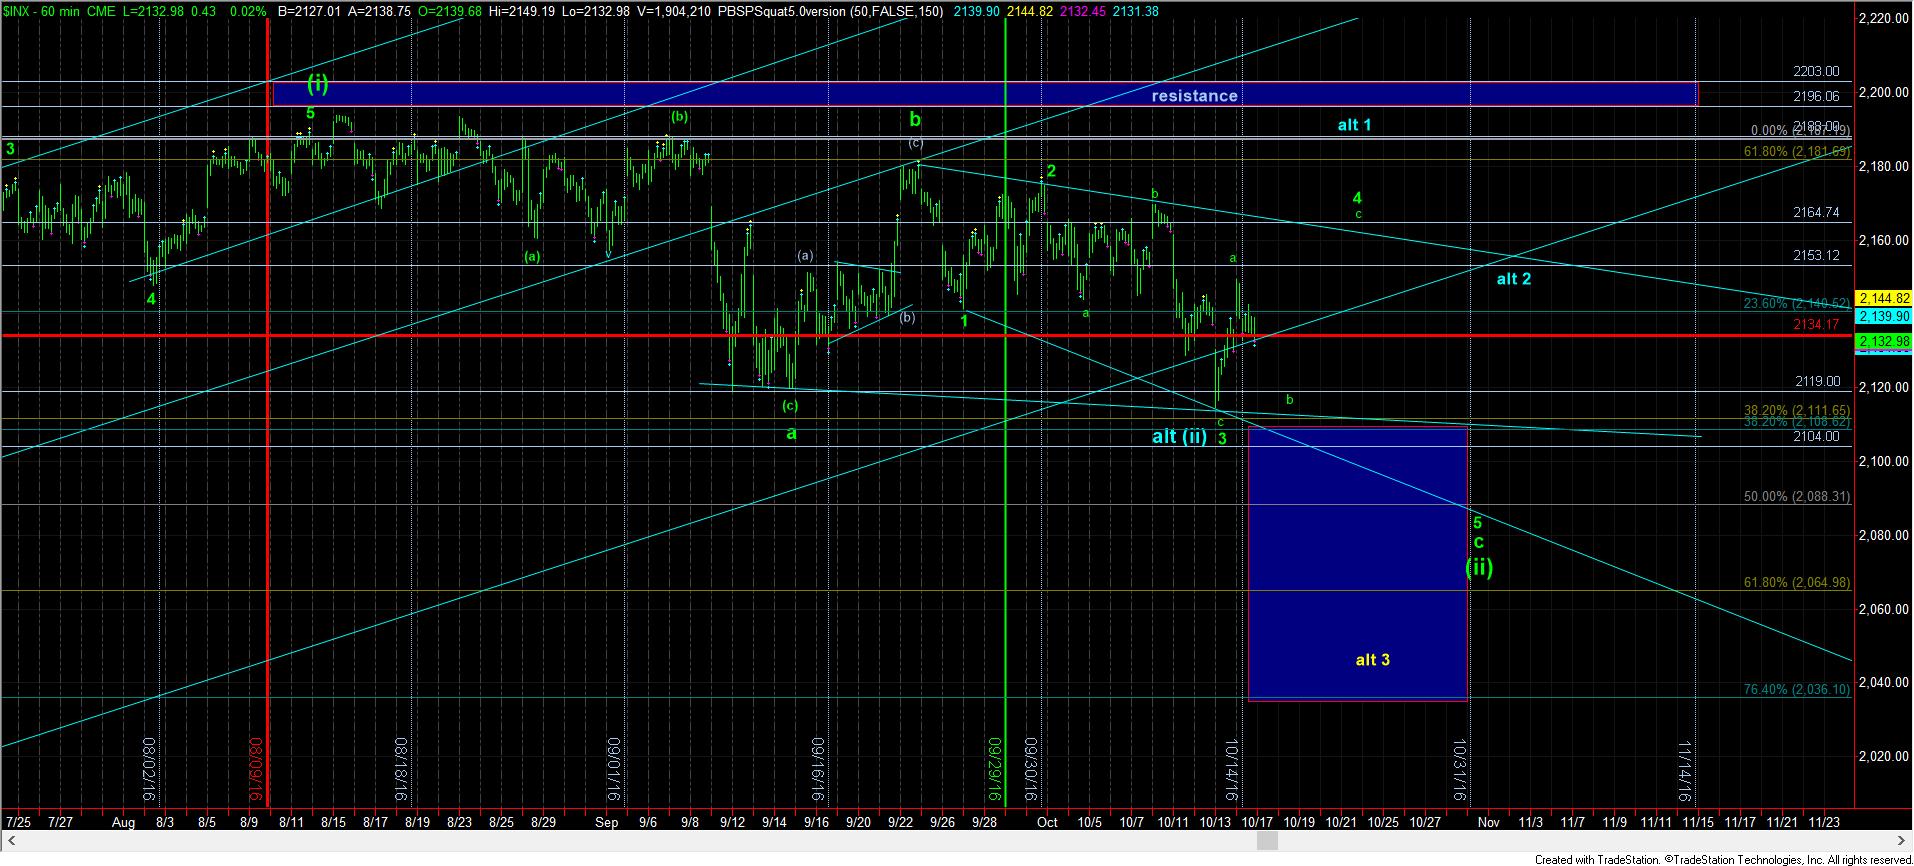Click the horizontal scrollbar thumb
The image size is (1914, 866).
[x=1266, y=841]
